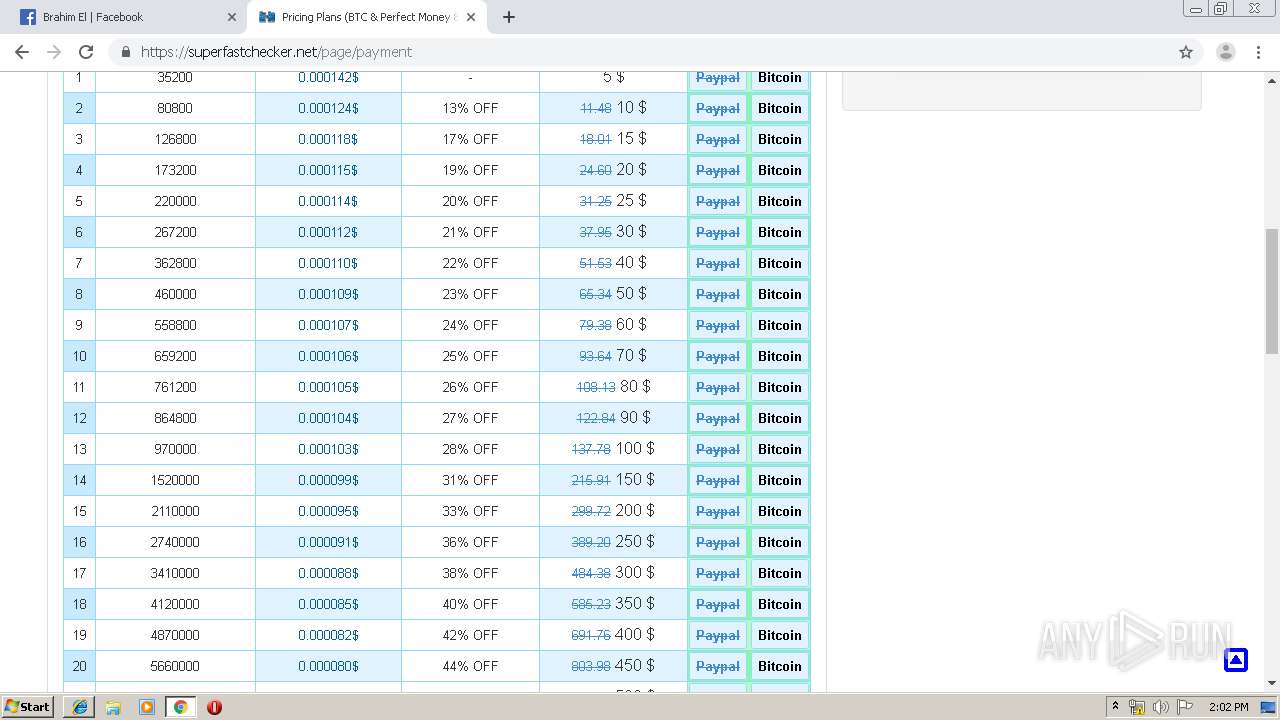Click the network tray icon
Screen dimensions: 1280x720
click(1137, 707)
